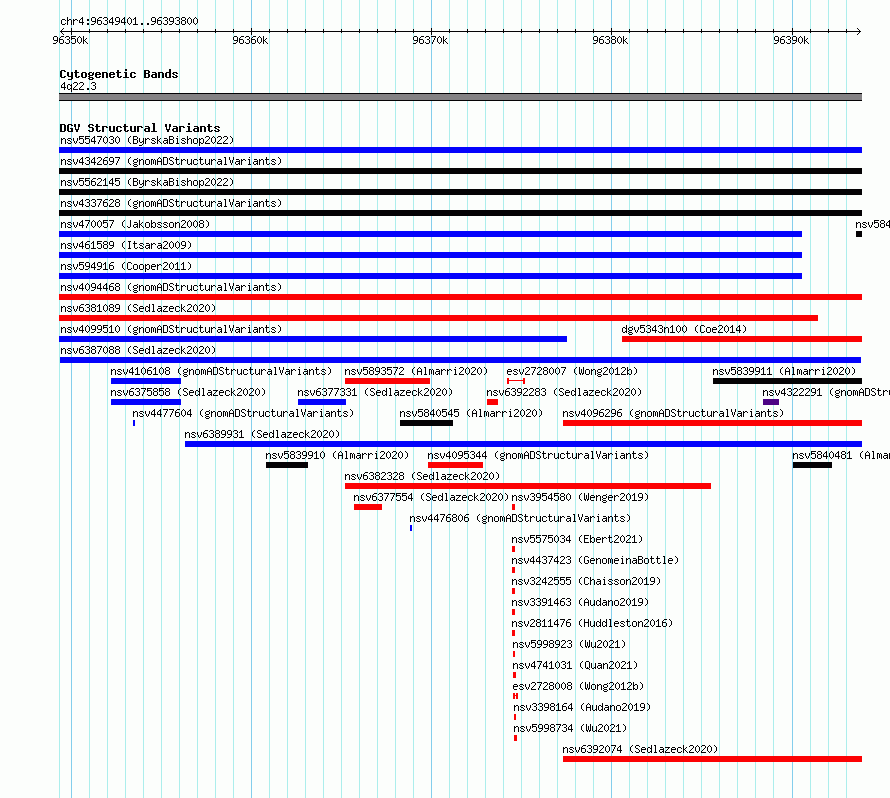The width and height of the screenshot is (890, 798).
Task: Open nsv6377331 (Sedlazeck2020) label
Action: click(375, 392)
